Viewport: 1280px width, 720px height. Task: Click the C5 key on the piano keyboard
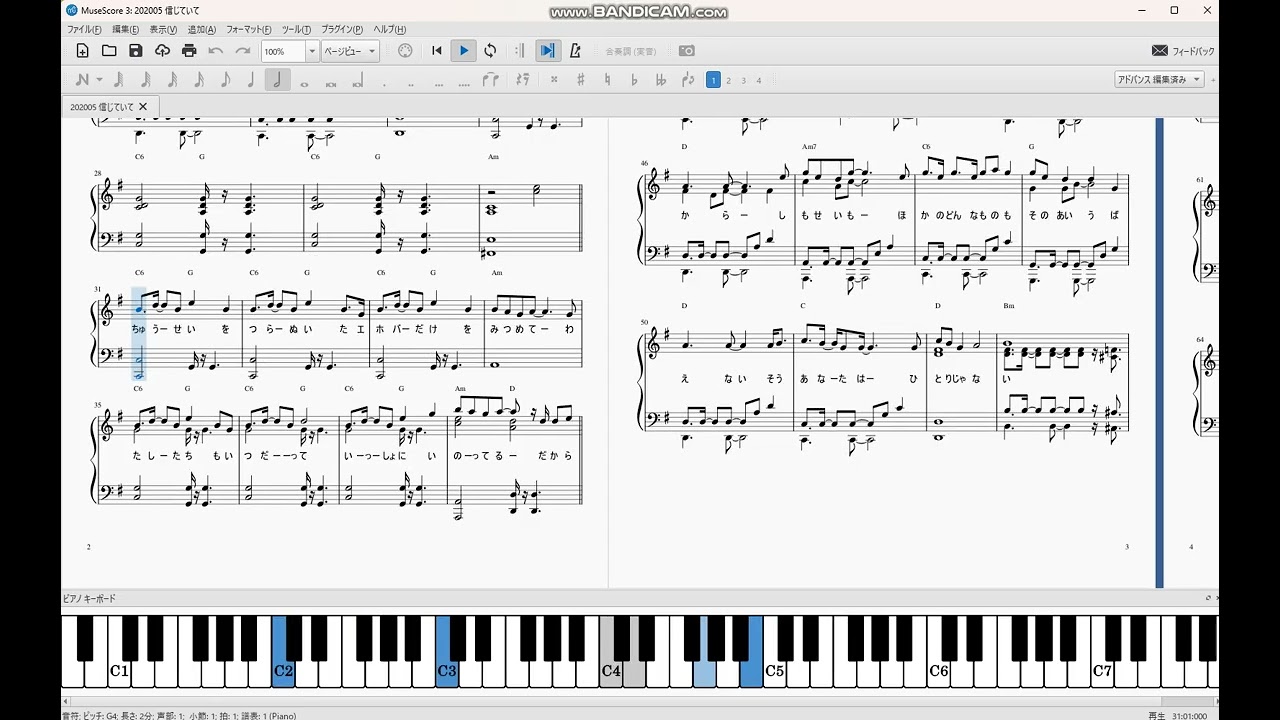[x=775, y=671]
